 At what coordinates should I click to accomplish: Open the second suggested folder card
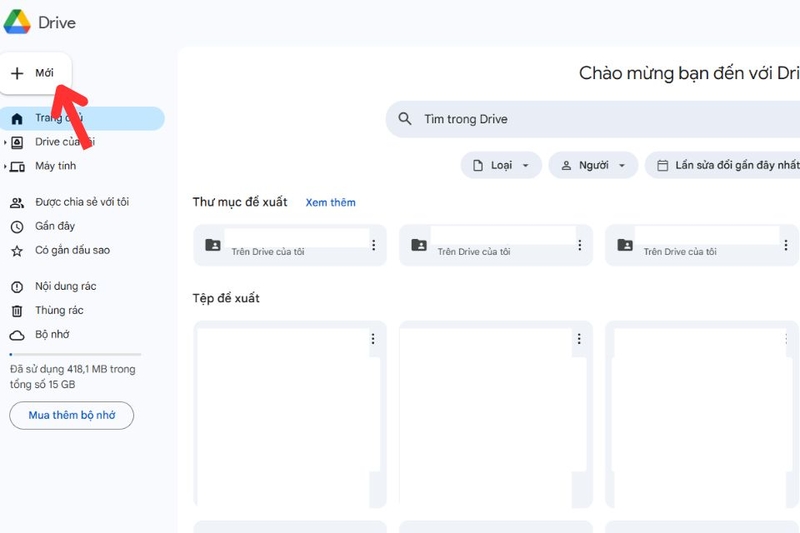pyautogui.click(x=496, y=245)
